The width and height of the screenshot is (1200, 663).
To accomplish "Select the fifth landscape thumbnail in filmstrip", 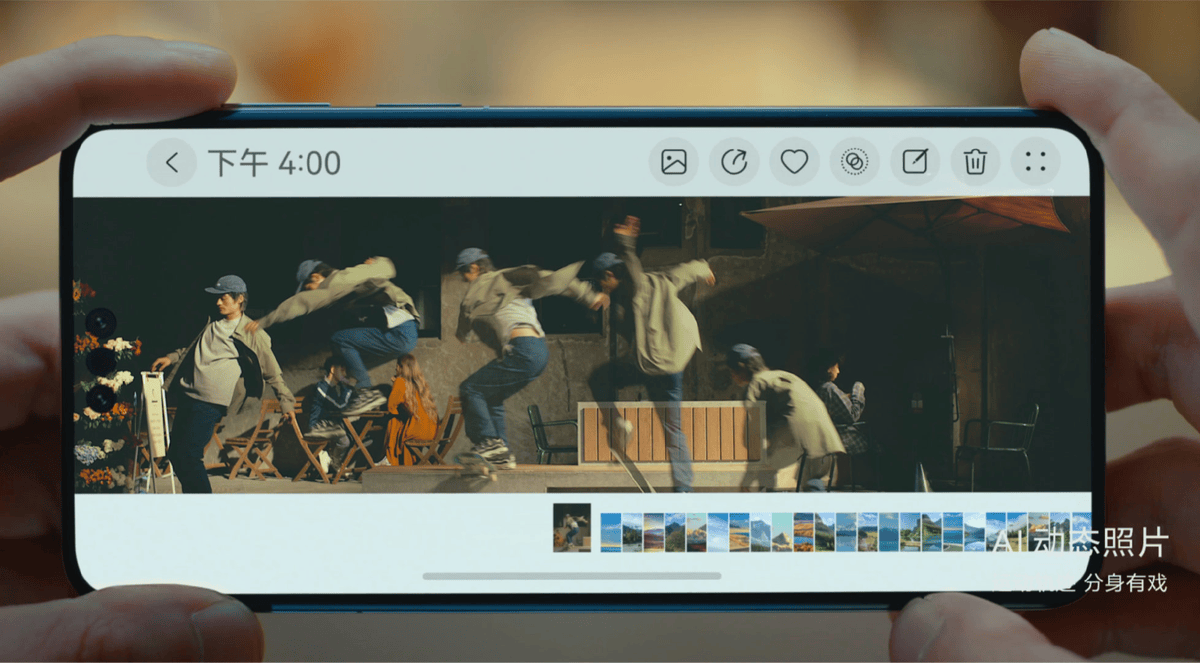I will pos(696,532).
